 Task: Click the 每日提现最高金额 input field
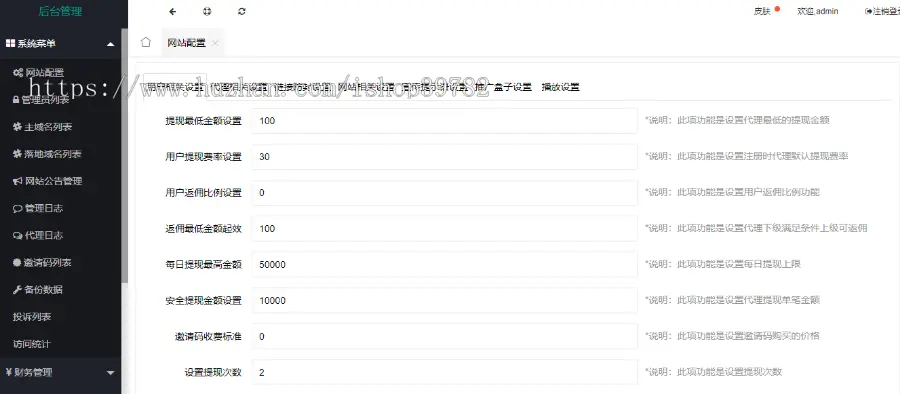(444, 265)
